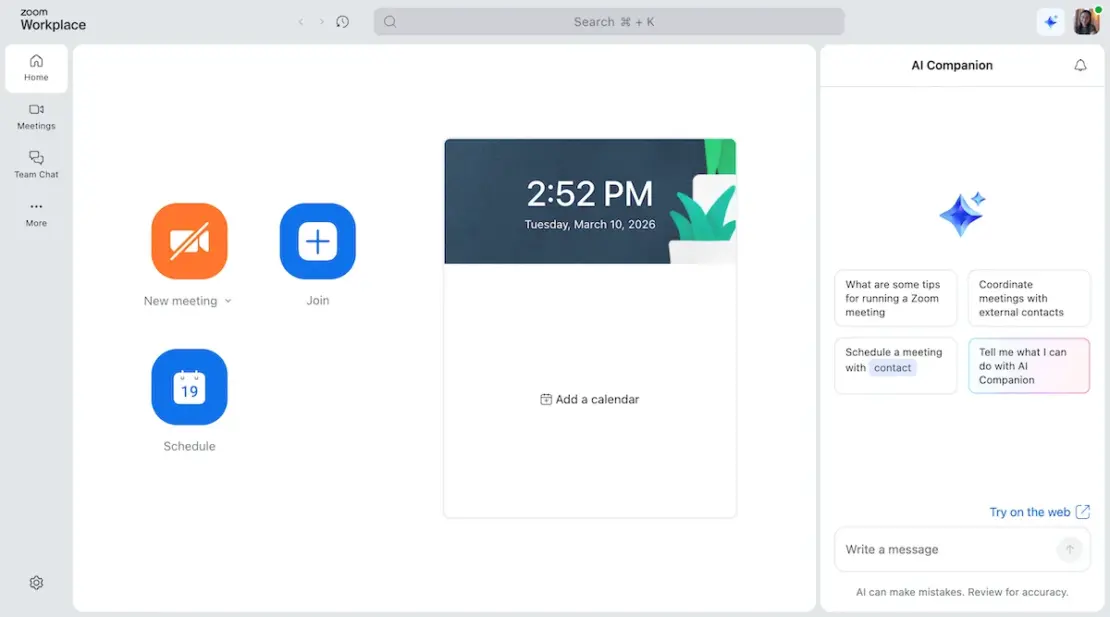Open your profile picture menu

coord(1086,20)
